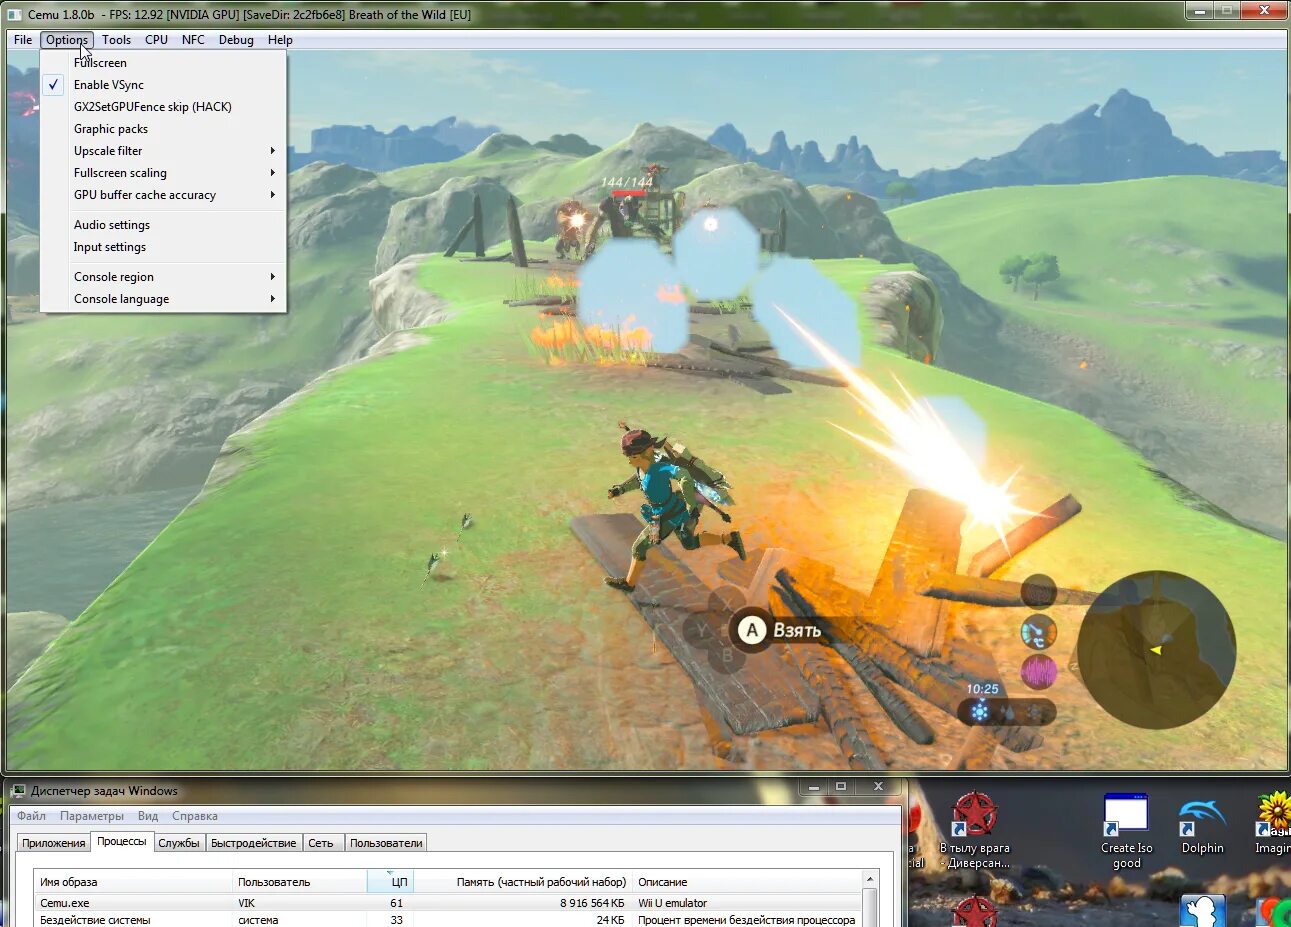Expand the Upscale filter submenu

point(163,151)
